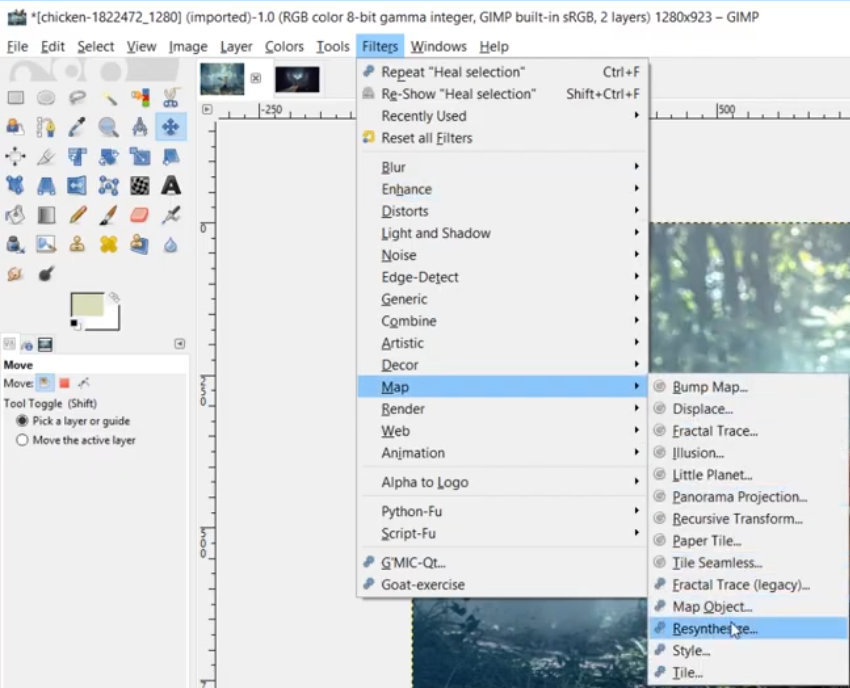Select the Cage Transform tool

pos(109,186)
